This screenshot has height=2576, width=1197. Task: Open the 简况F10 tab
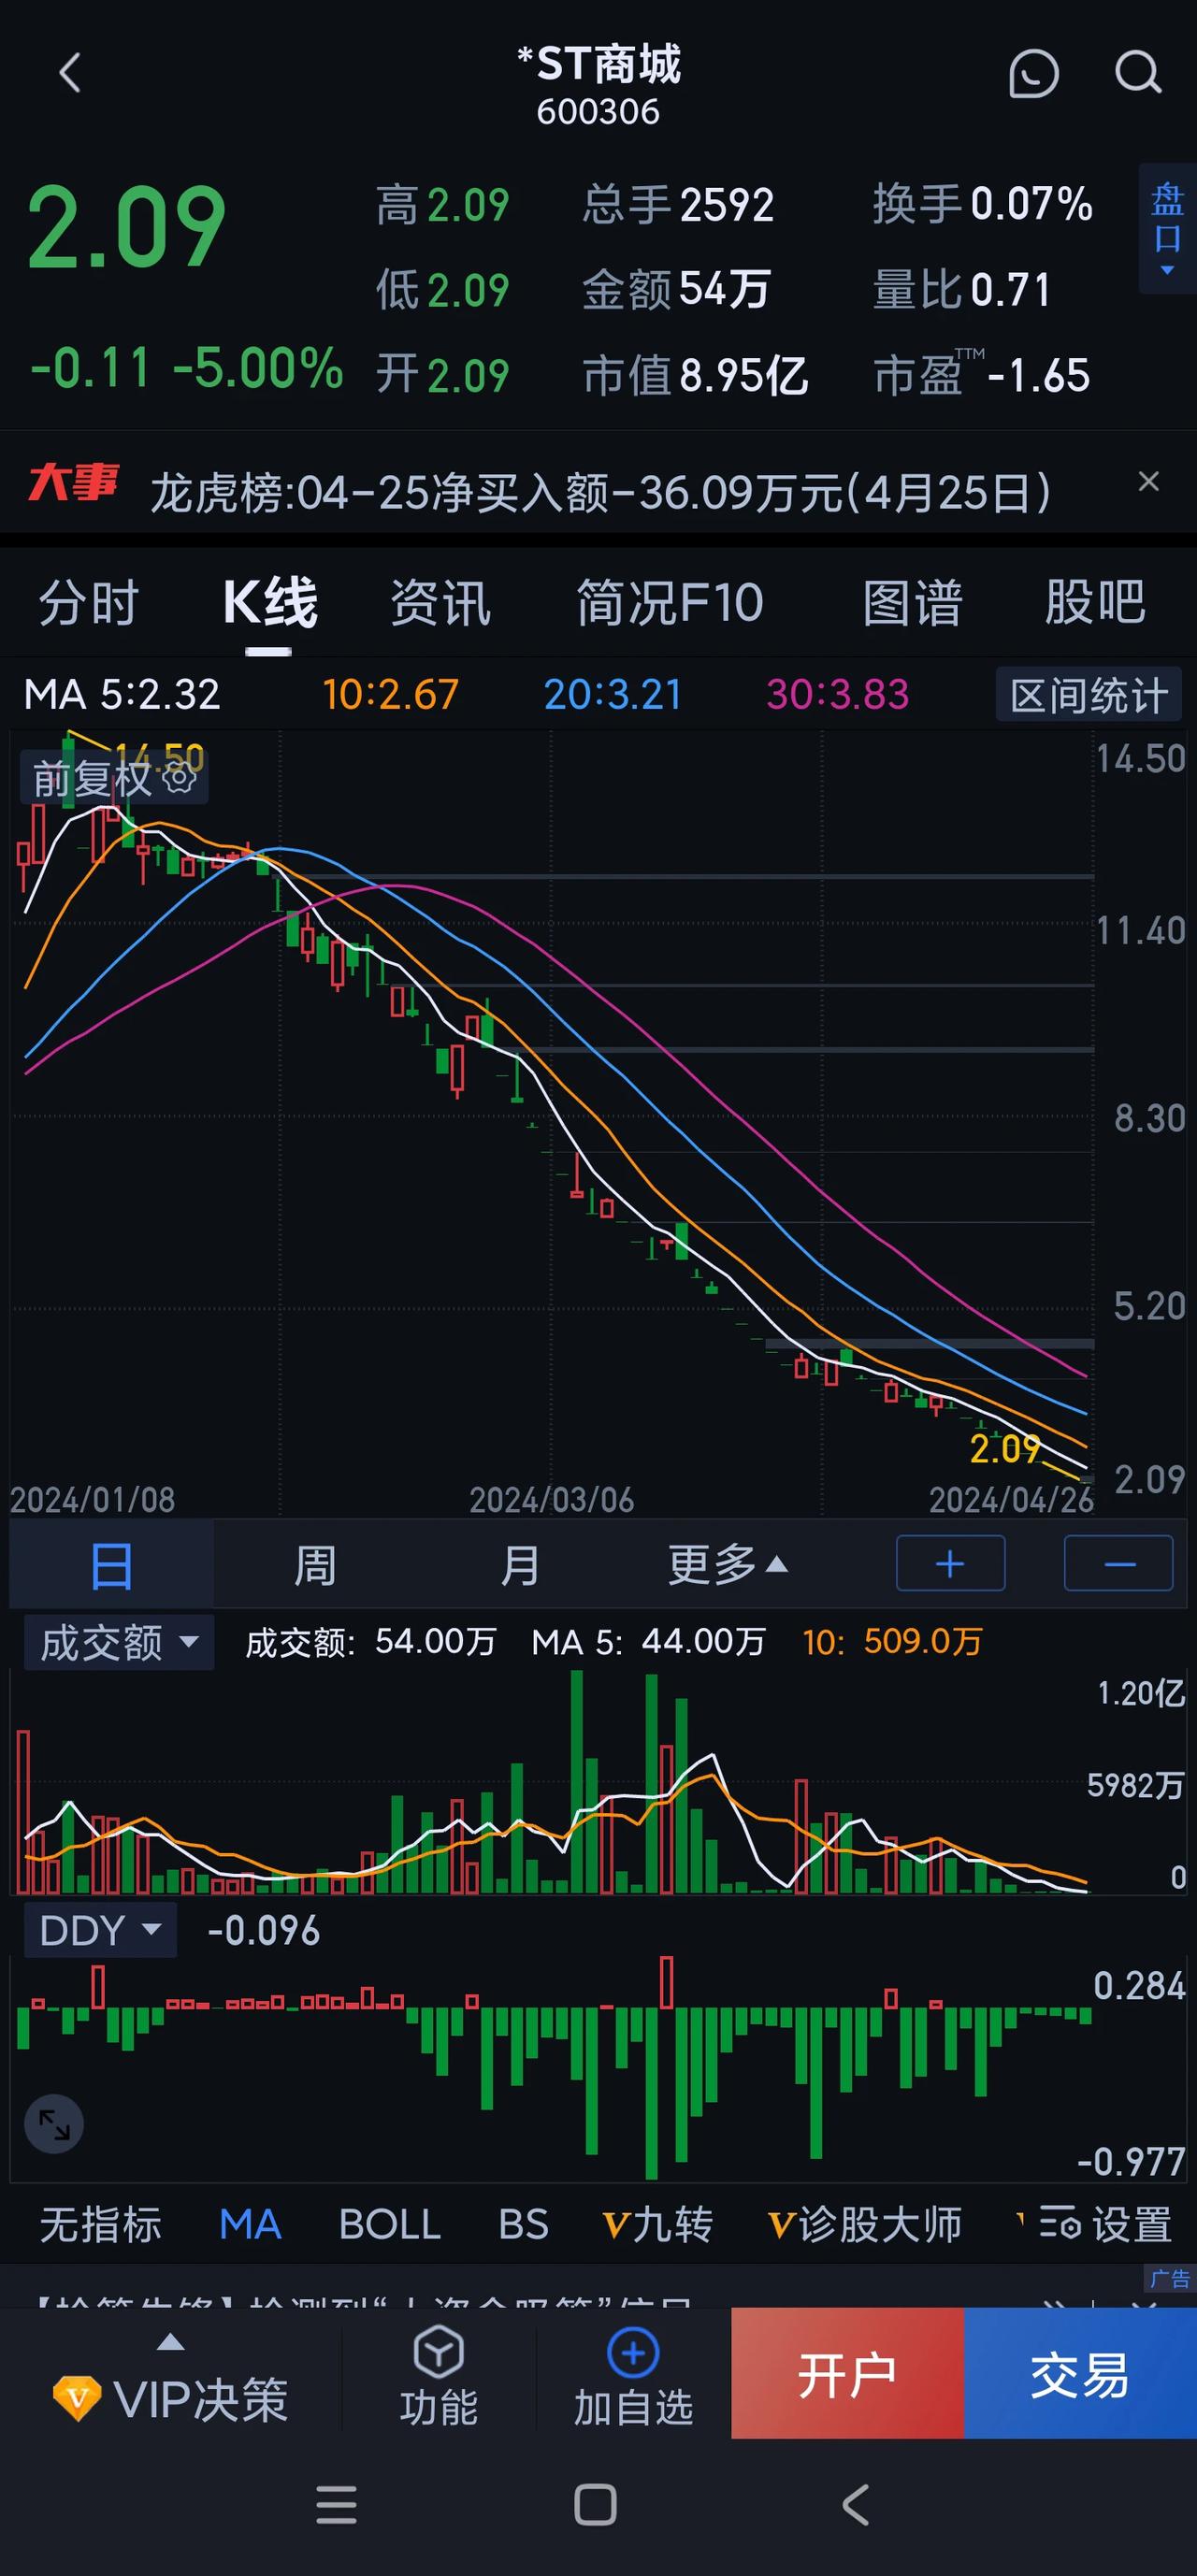[670, 603]
